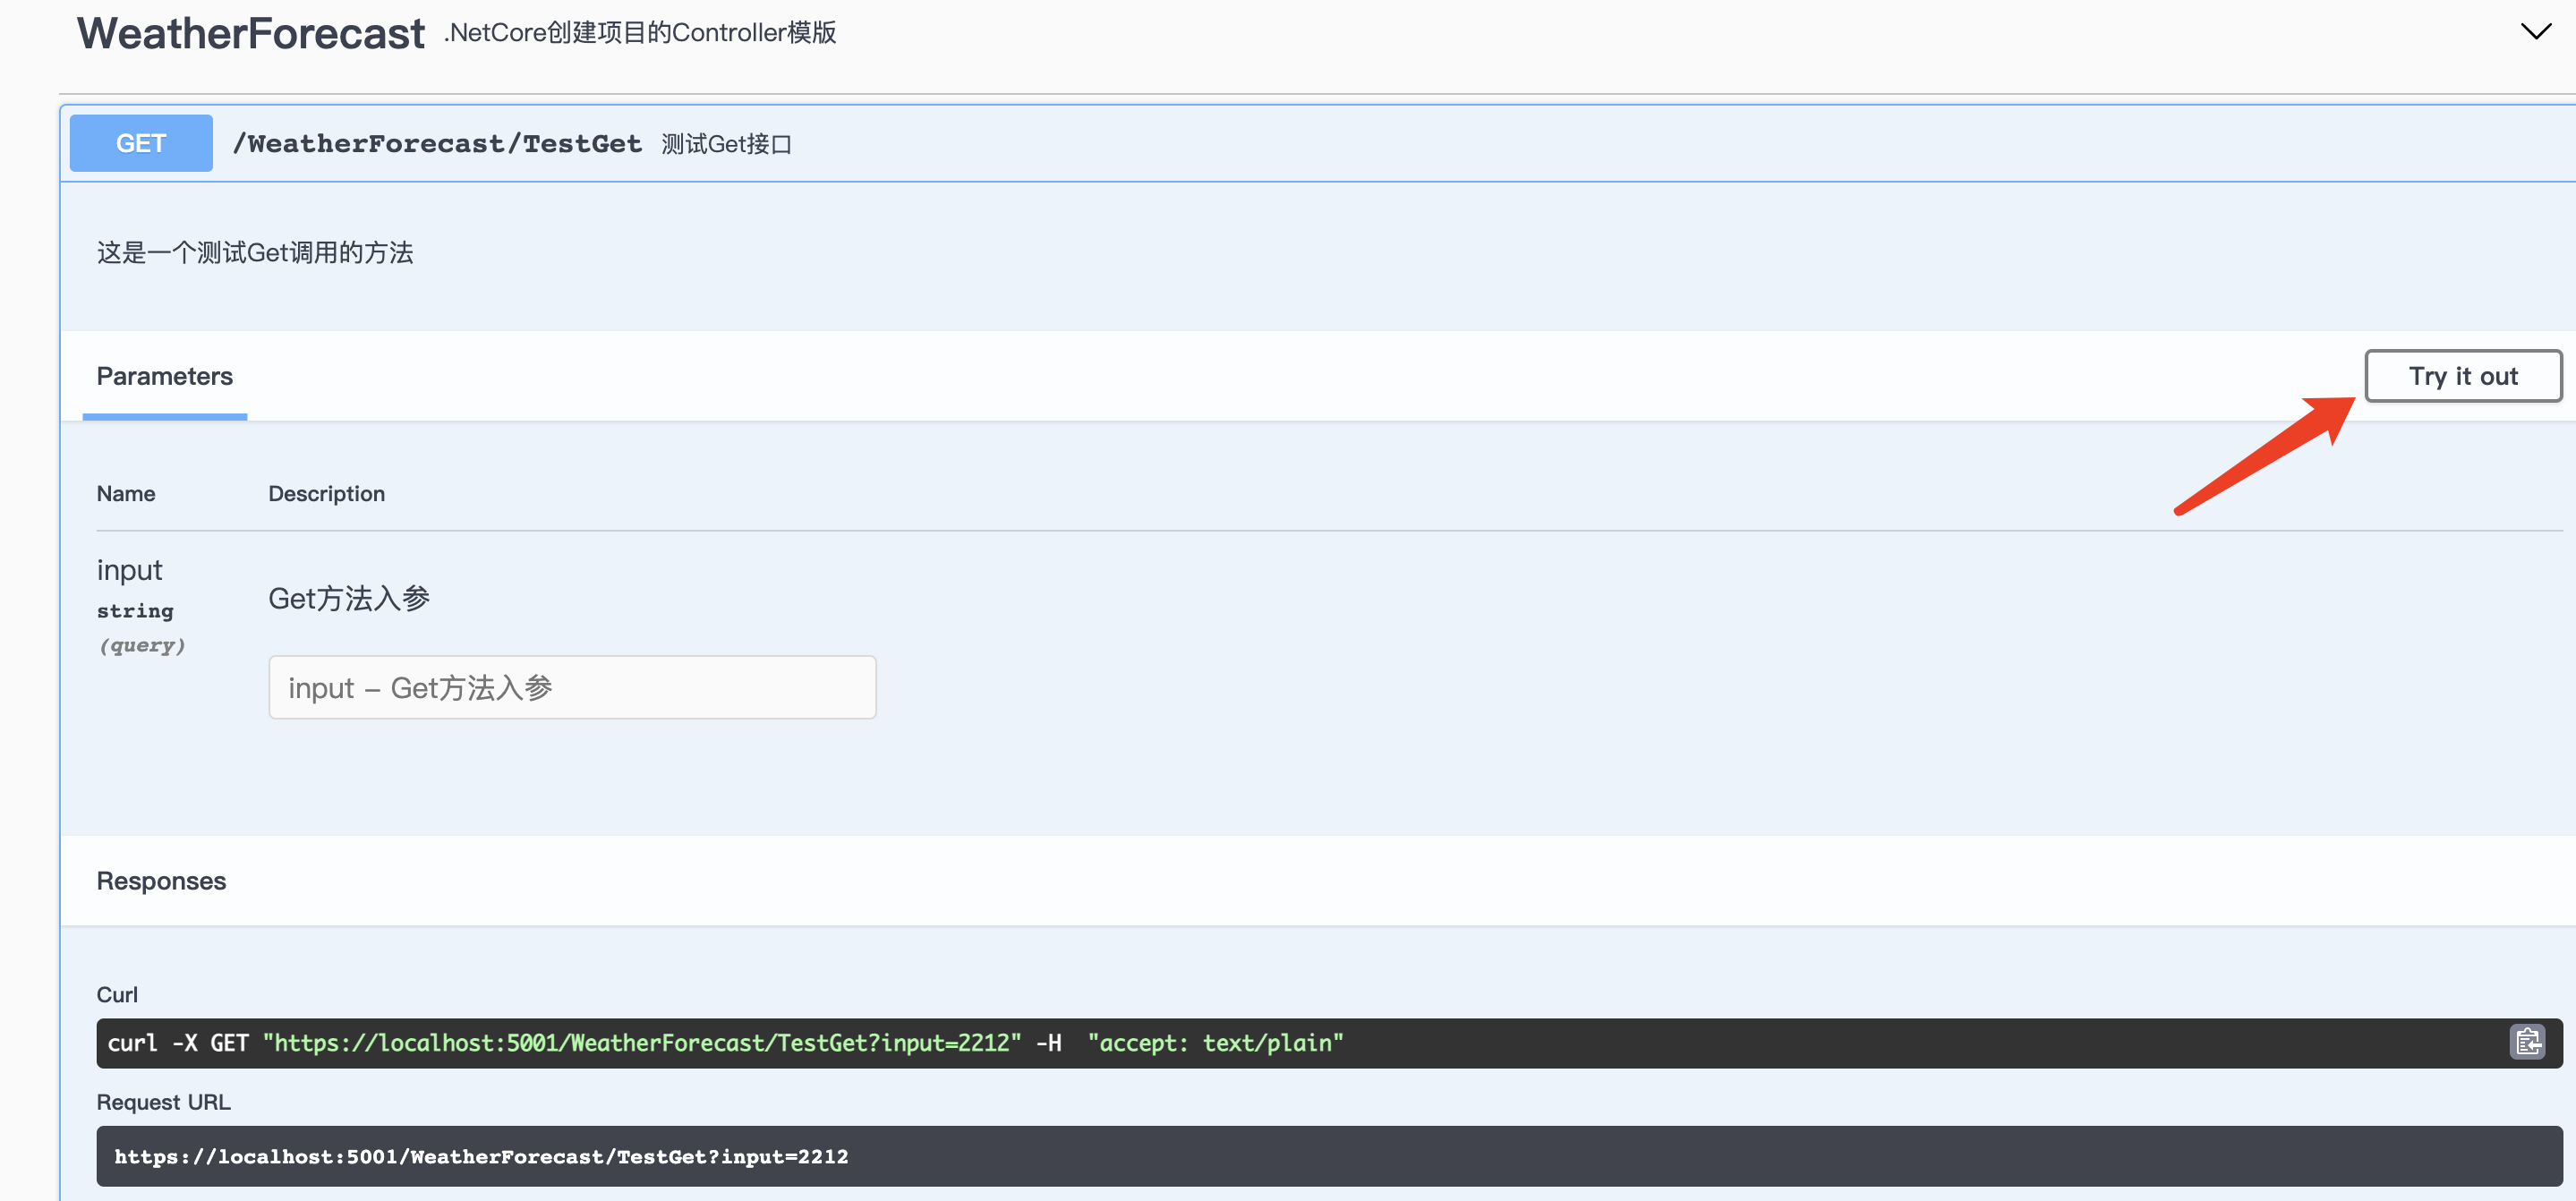Image resolution: width=2576 pixels, height=1201 pixels.
Task: Click the Get方法入参 parameter description
Action: [x=349, y=598]
